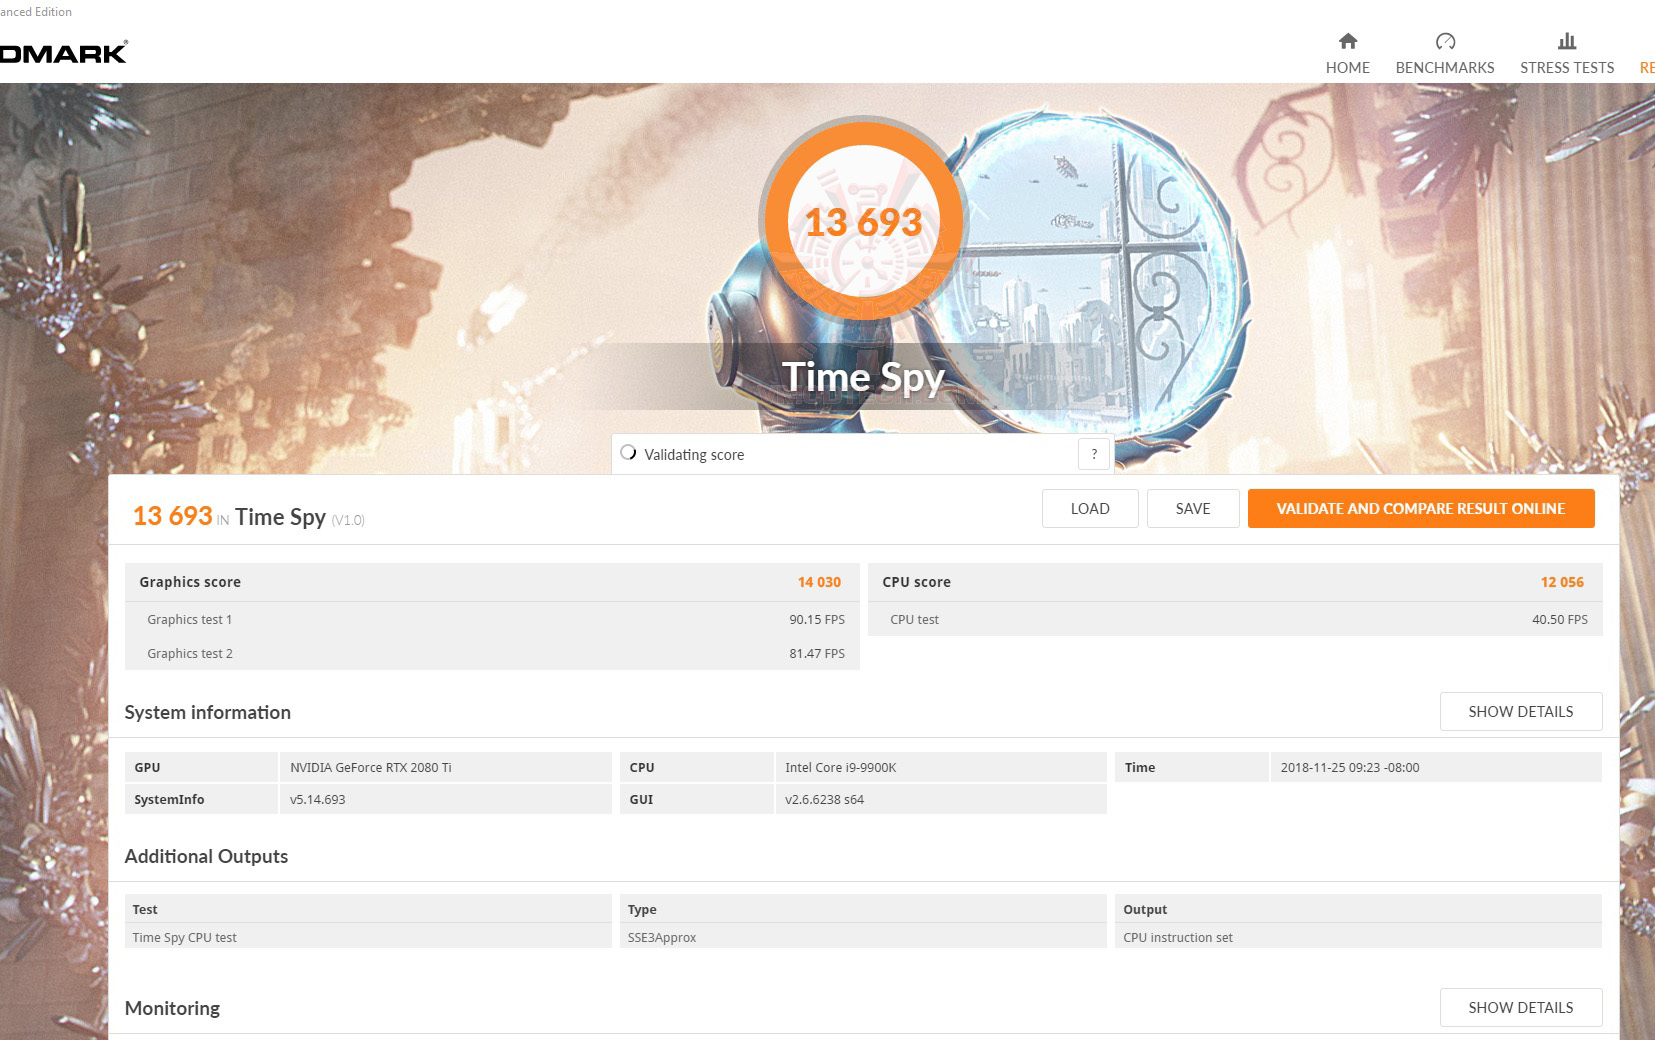
Task: Click the Time Spy title banner
Action: click(x=863, y=377)
